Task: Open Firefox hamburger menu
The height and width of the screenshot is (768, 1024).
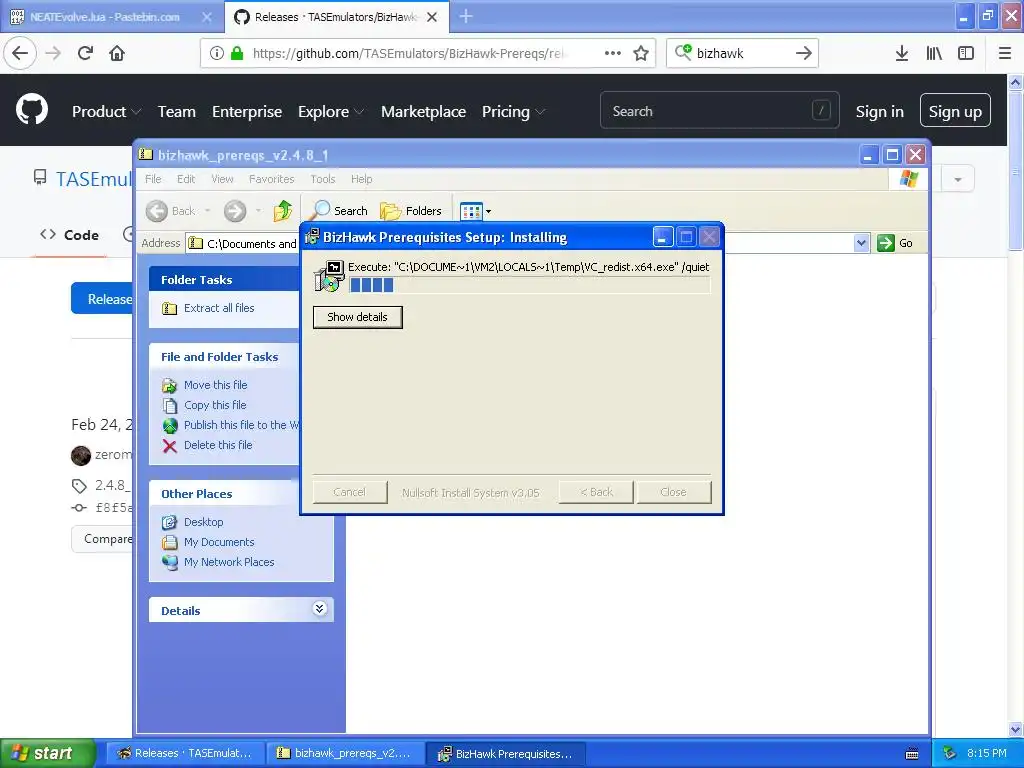Action: pyautogui.click(x=1005, y=53)
